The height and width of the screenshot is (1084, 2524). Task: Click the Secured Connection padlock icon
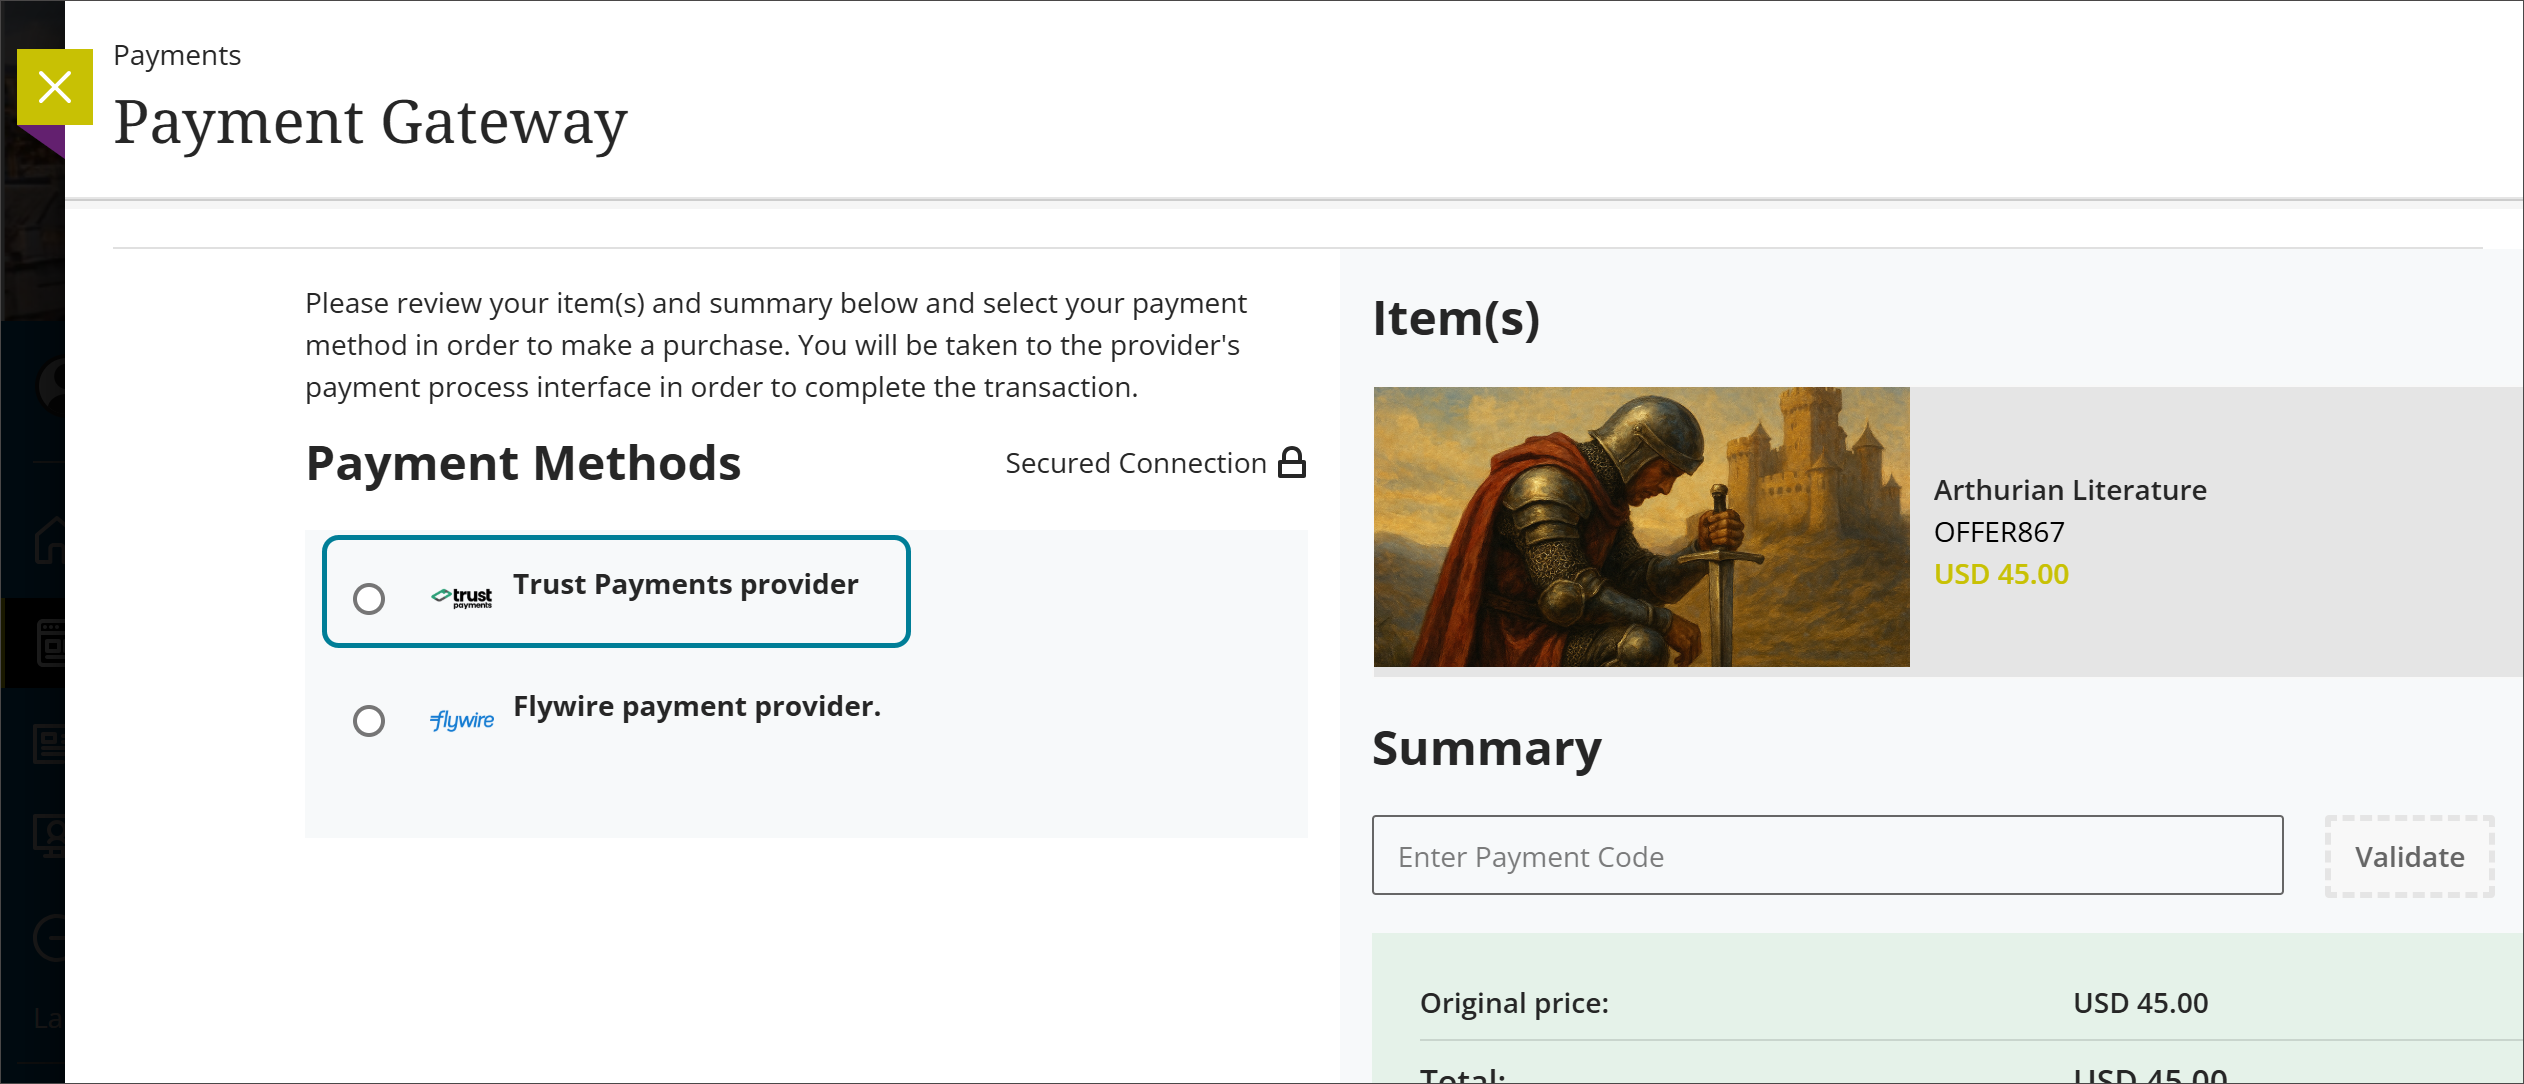[x=1295, y=462]
